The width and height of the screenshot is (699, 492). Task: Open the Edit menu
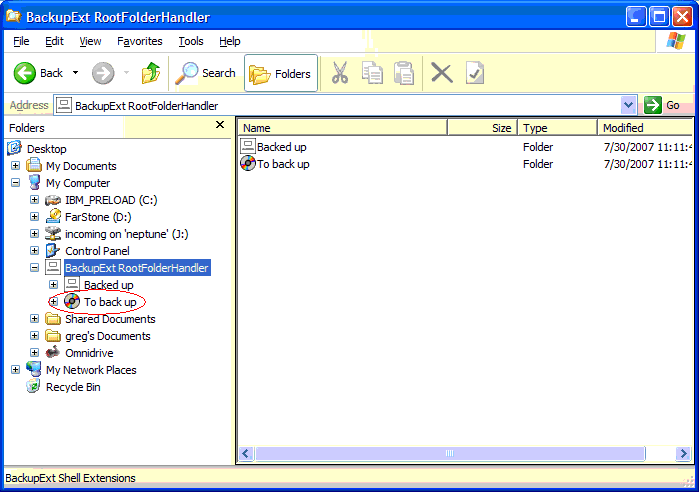54,41
